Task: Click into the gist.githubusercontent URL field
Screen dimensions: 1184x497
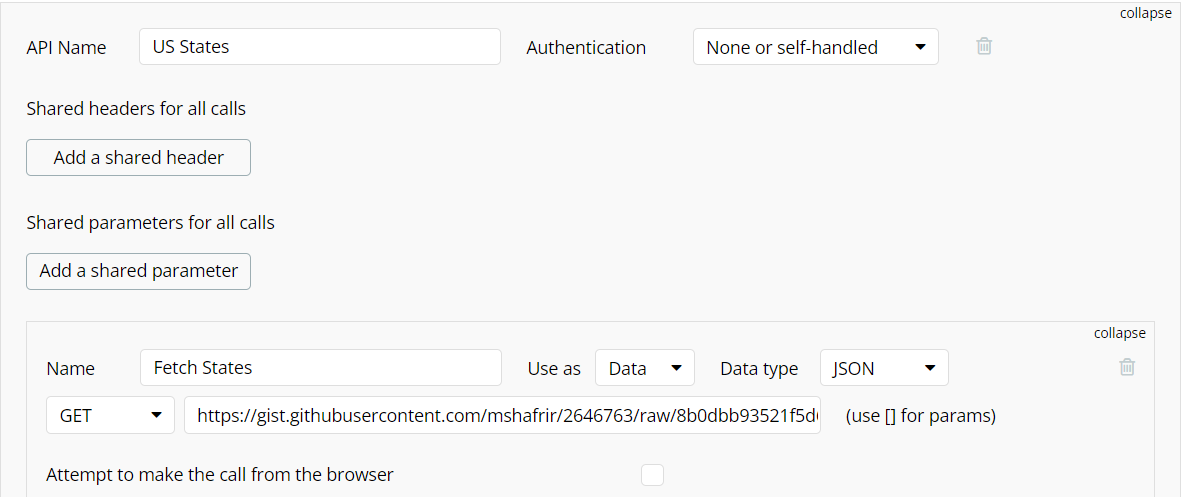Action: (x=502, y=415)
